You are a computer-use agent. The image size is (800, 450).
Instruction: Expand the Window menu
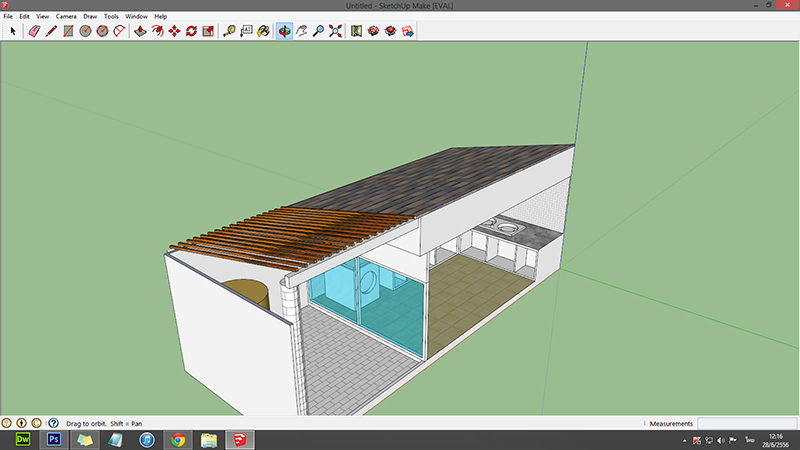click(x=136, y=17)
